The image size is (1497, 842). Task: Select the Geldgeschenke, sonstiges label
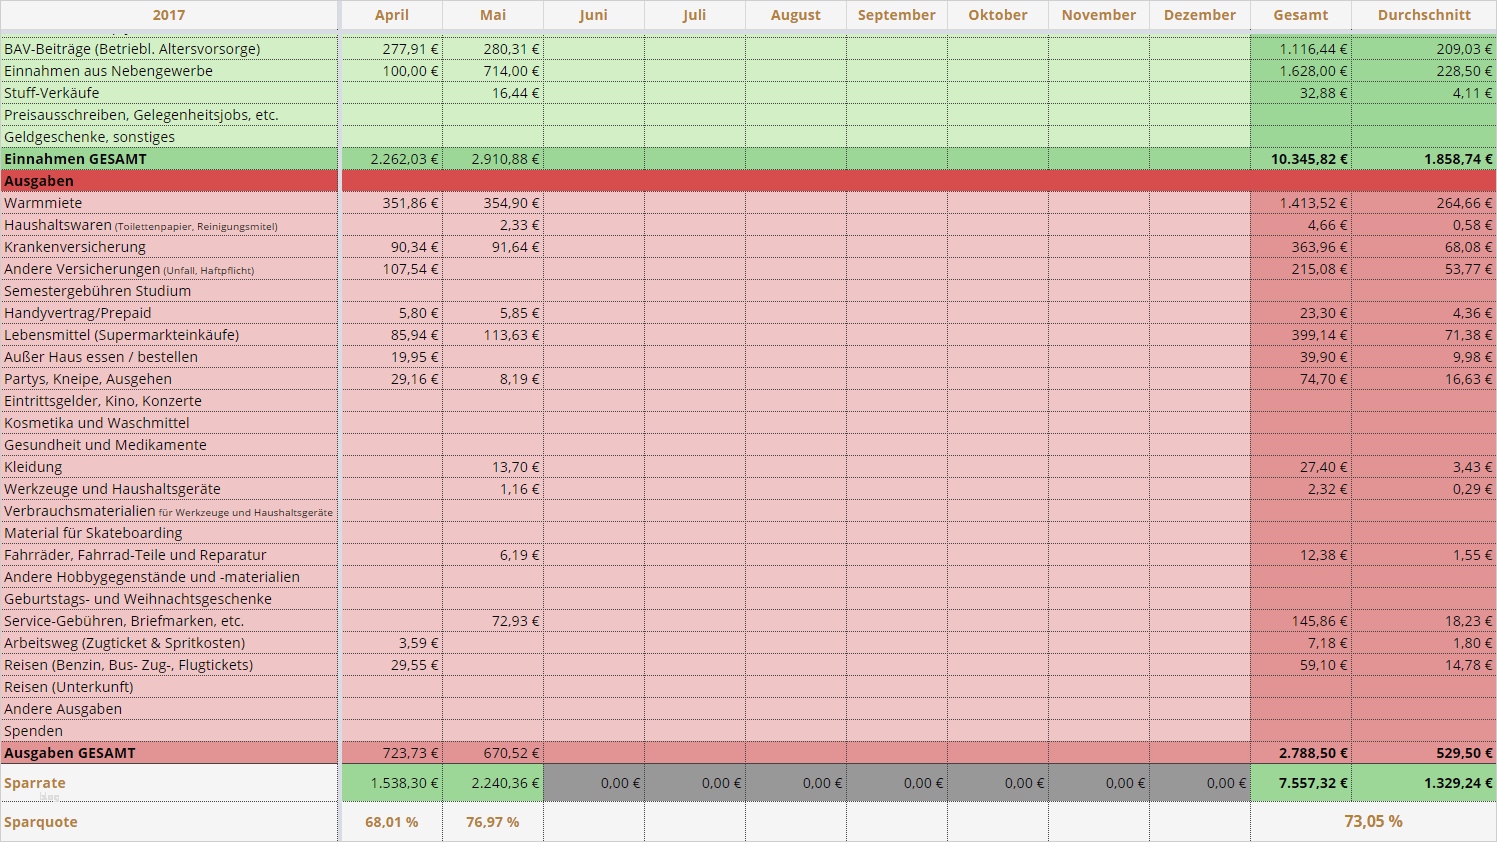pos(89,137)
